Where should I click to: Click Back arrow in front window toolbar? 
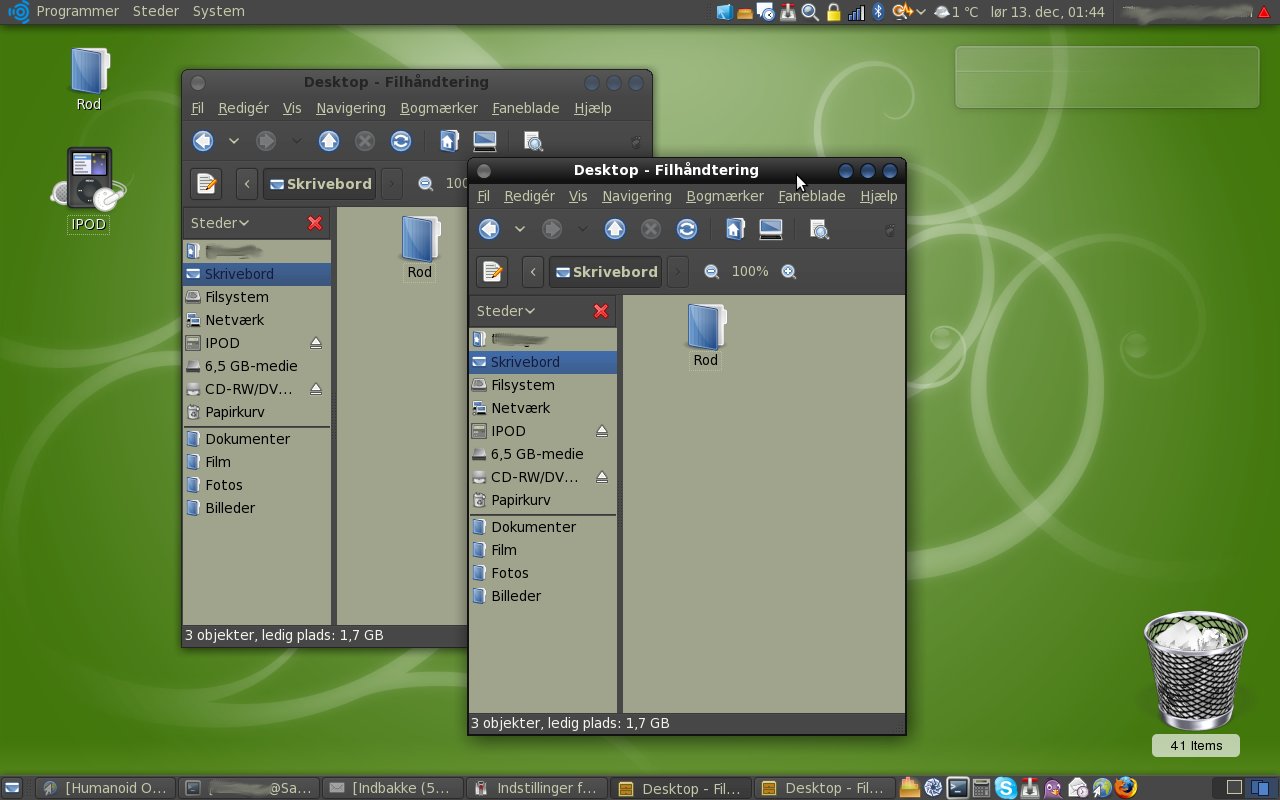[x=489, y=229]
